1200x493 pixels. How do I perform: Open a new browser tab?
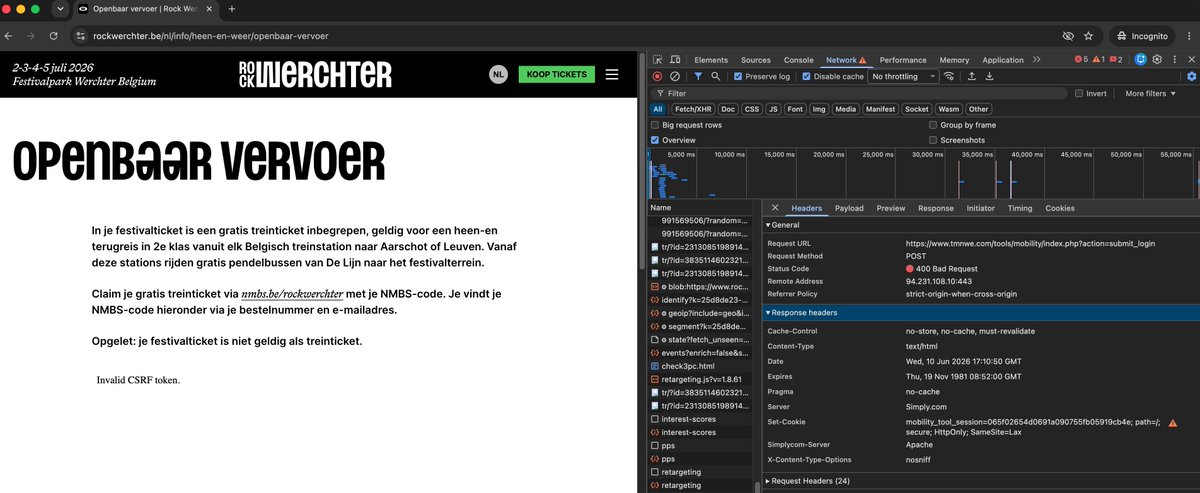coord(232,9)
